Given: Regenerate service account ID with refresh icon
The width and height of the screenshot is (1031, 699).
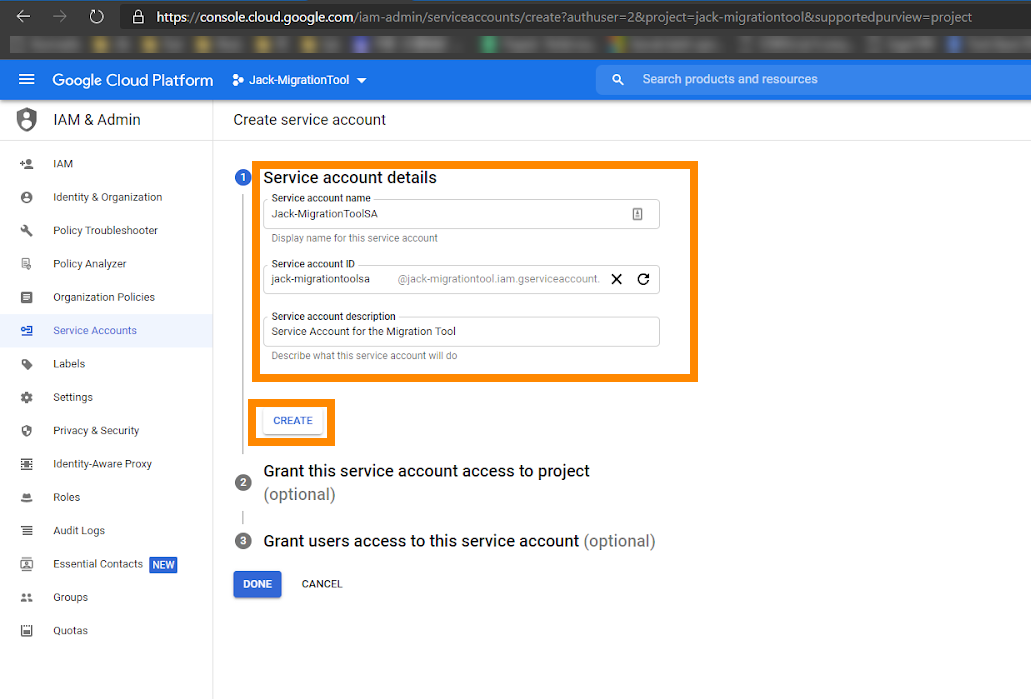Looking at the screenshot, I should 643,279.
